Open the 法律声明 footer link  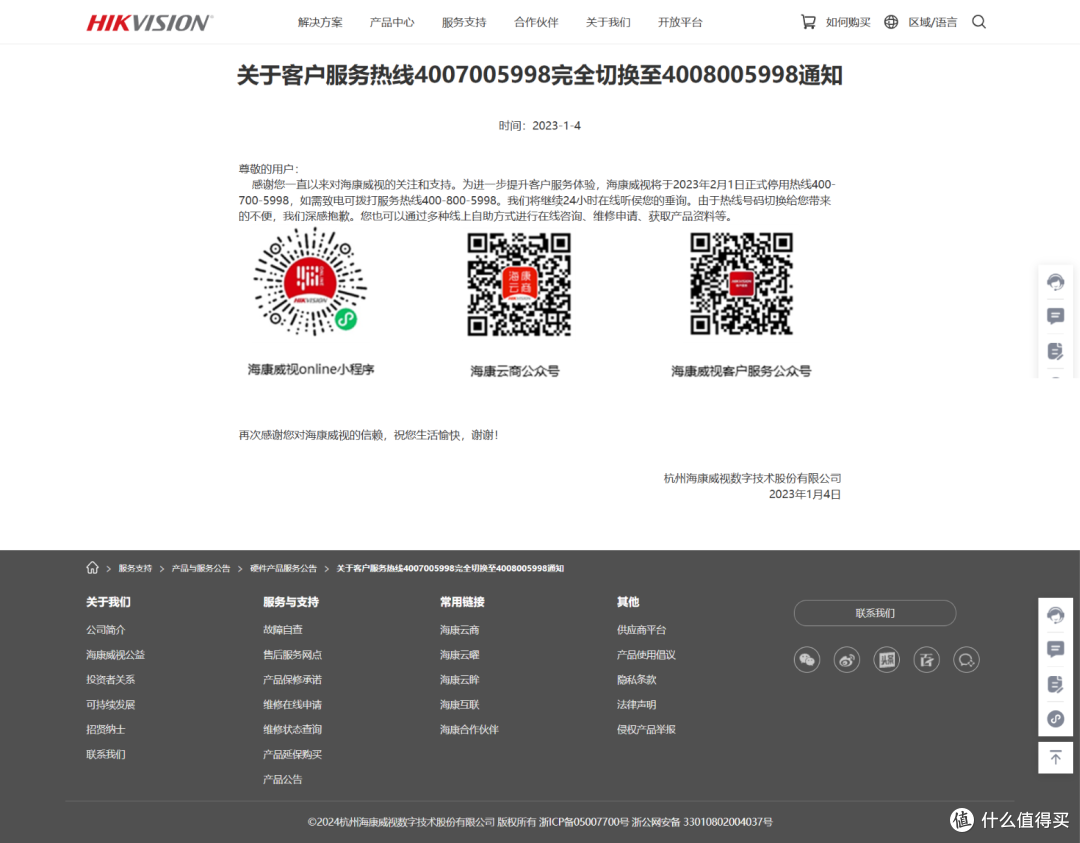point(636,705)
